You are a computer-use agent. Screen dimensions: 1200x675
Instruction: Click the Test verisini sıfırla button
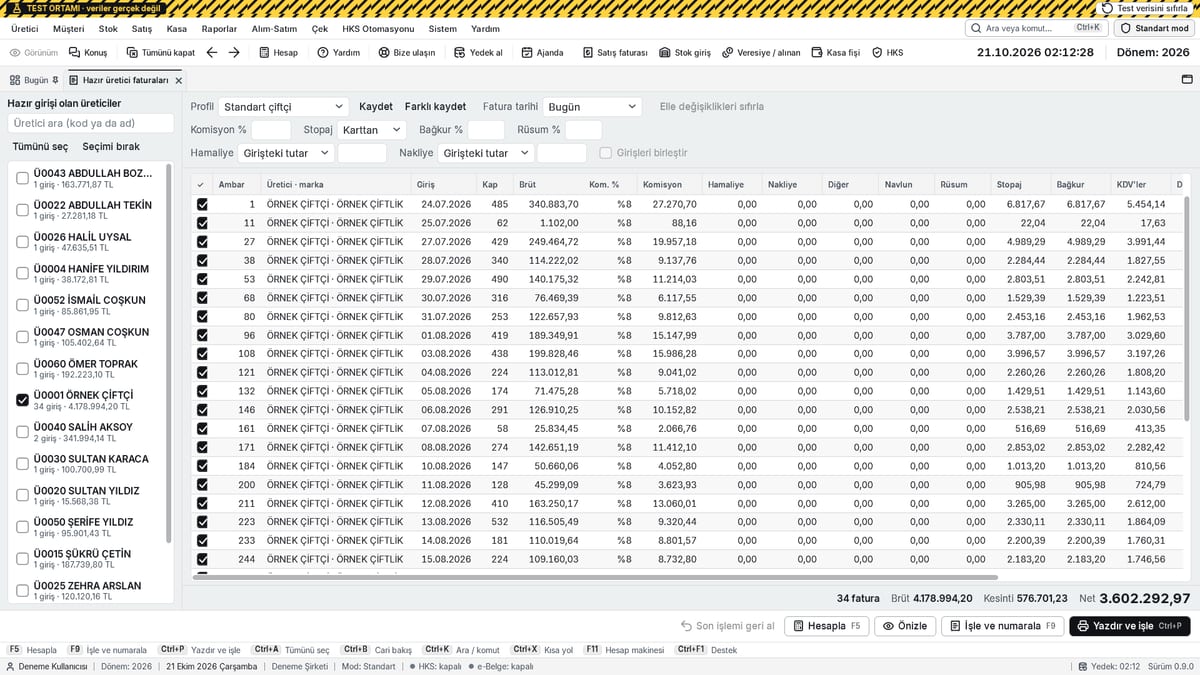tap(1147, 7)
